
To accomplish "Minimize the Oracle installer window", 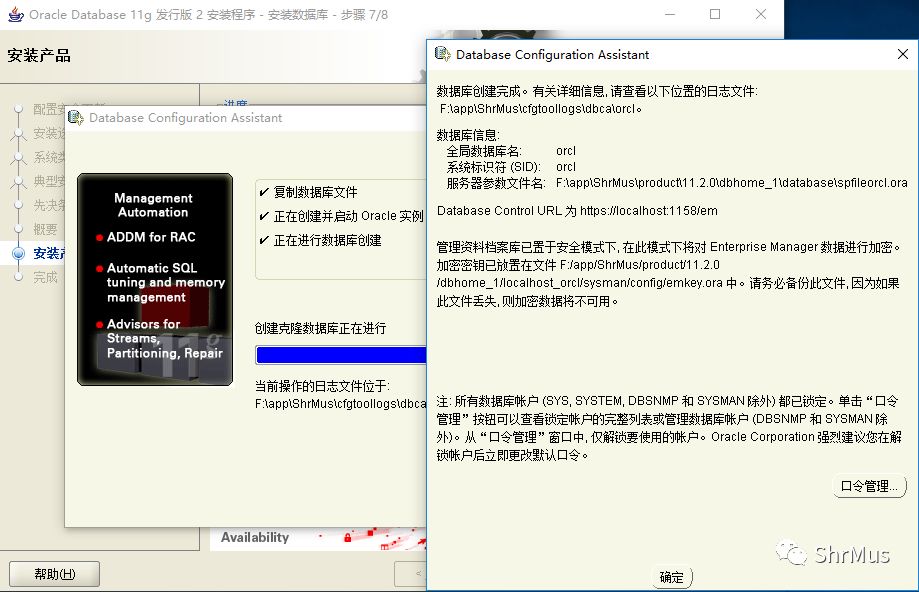I will (x=670, y=14).
